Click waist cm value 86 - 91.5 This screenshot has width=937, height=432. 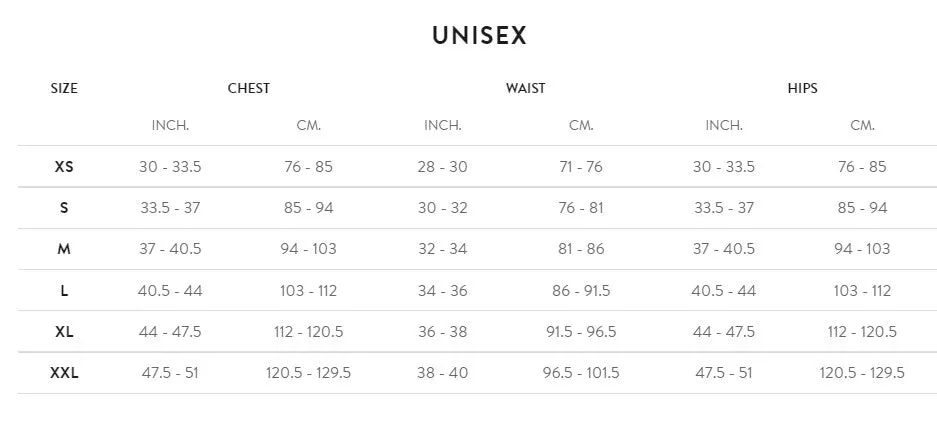point(581,291)
